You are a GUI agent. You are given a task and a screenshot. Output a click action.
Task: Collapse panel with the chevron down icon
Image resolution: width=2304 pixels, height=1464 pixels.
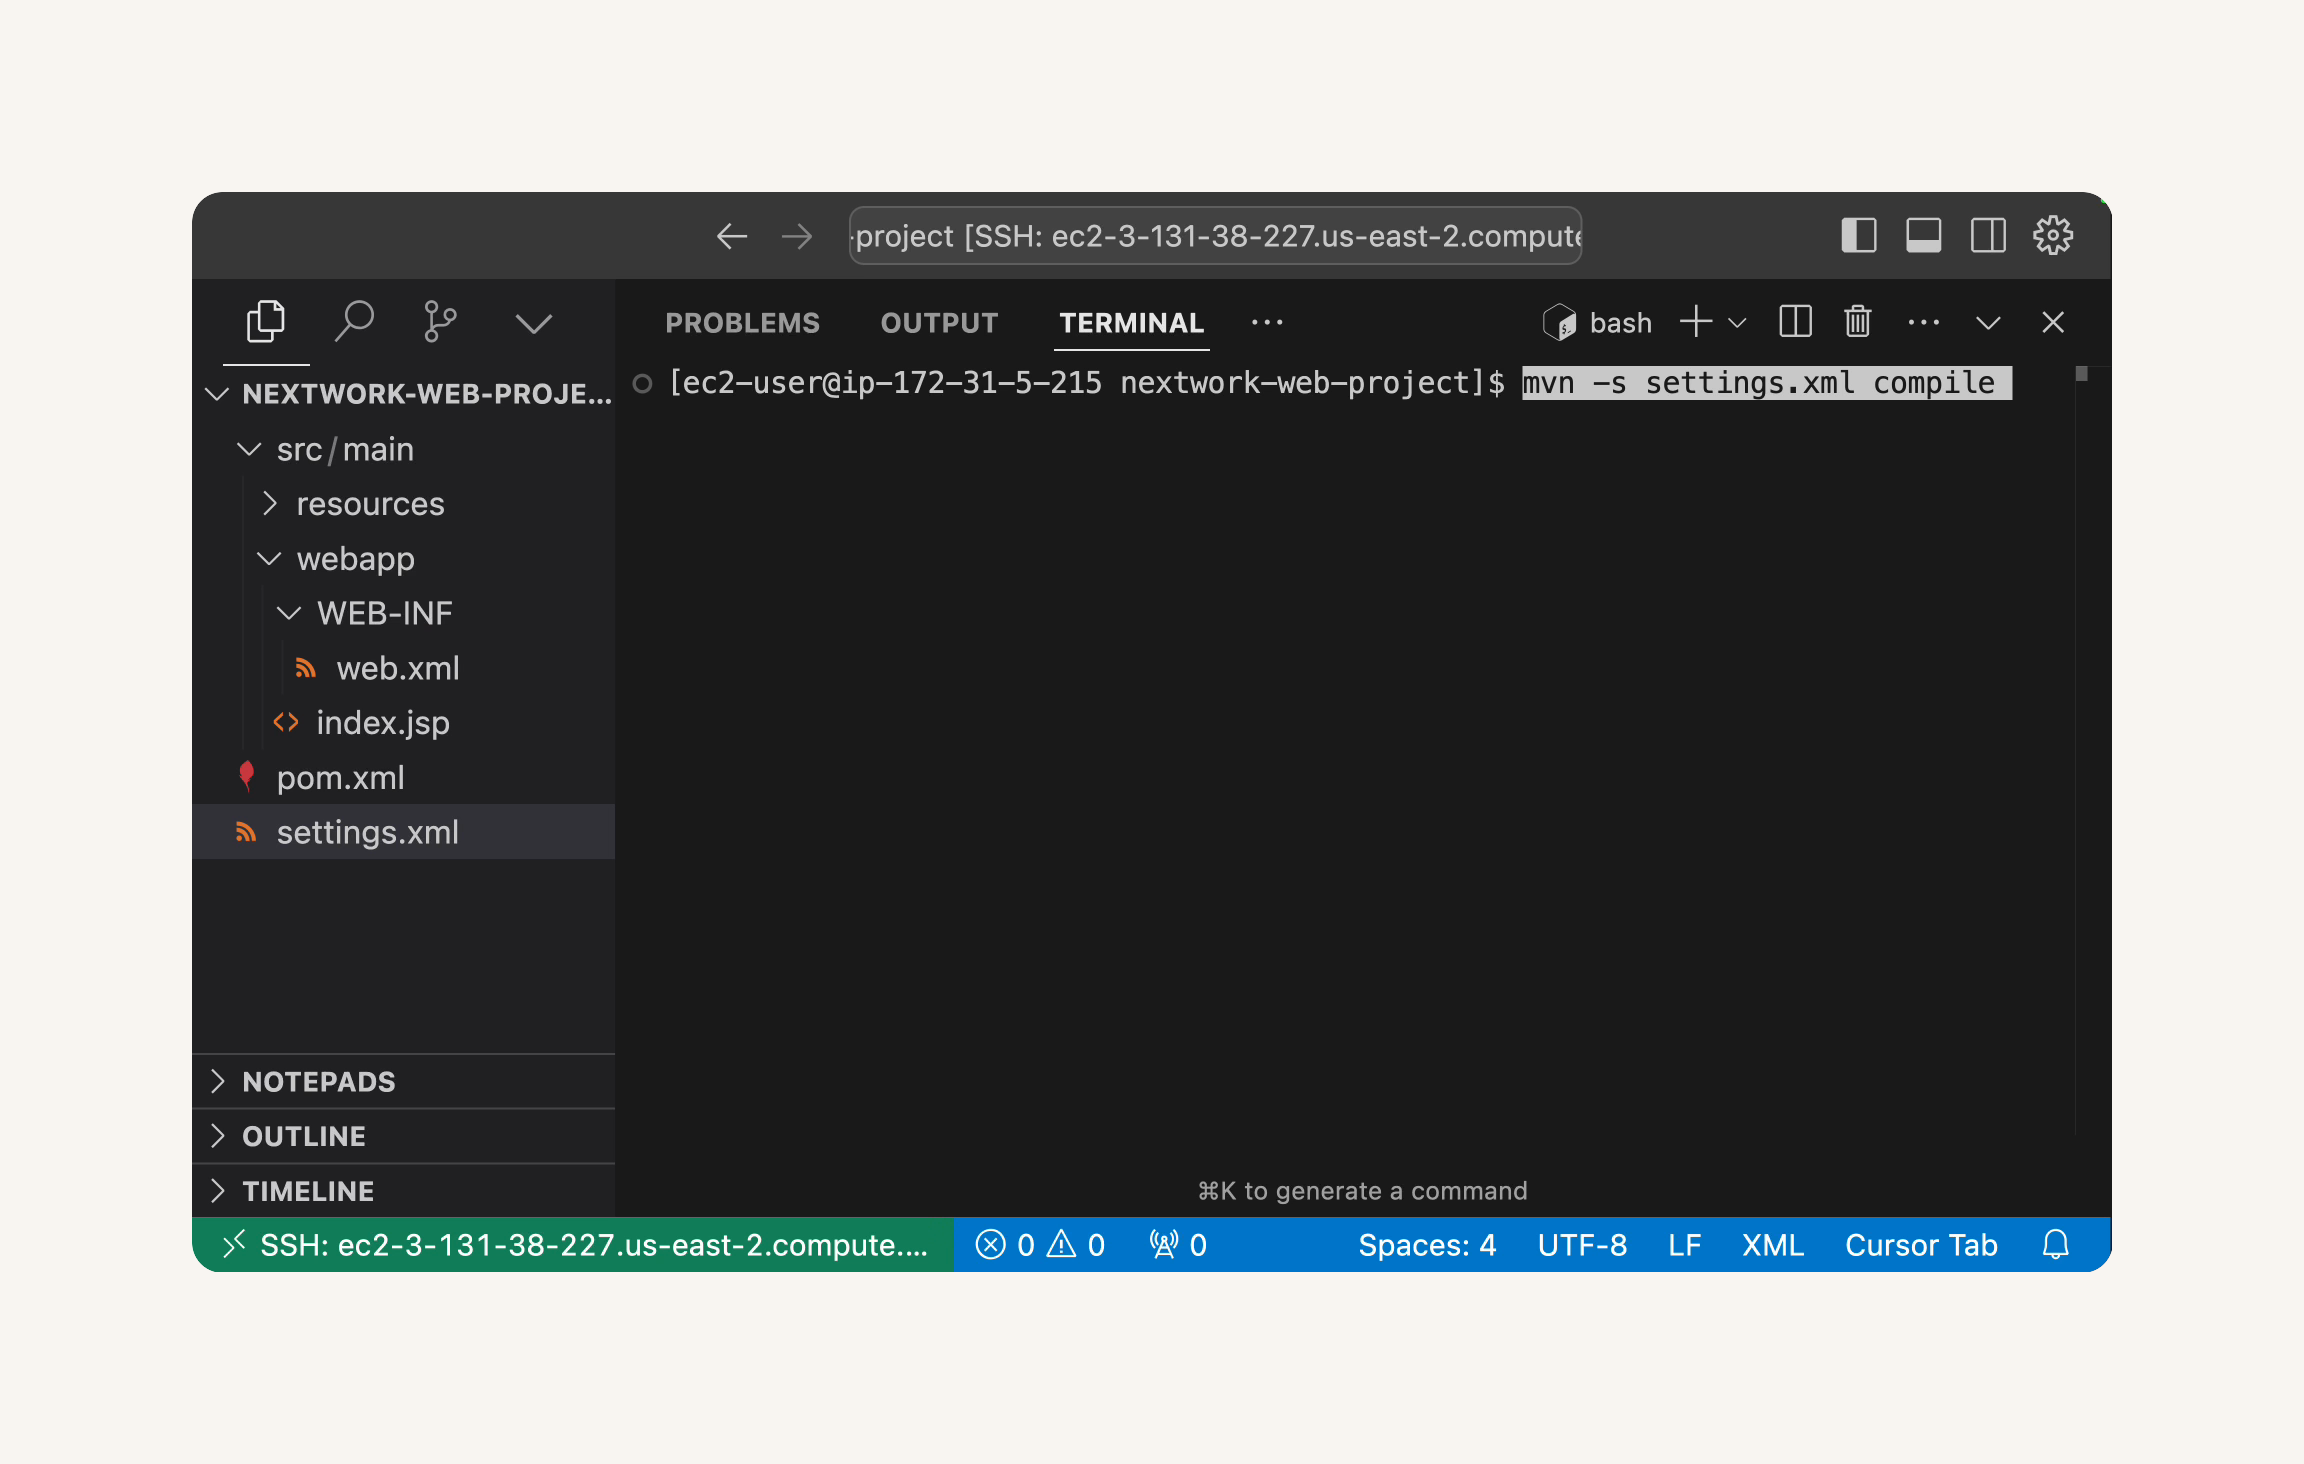(x=1988, y=323)
